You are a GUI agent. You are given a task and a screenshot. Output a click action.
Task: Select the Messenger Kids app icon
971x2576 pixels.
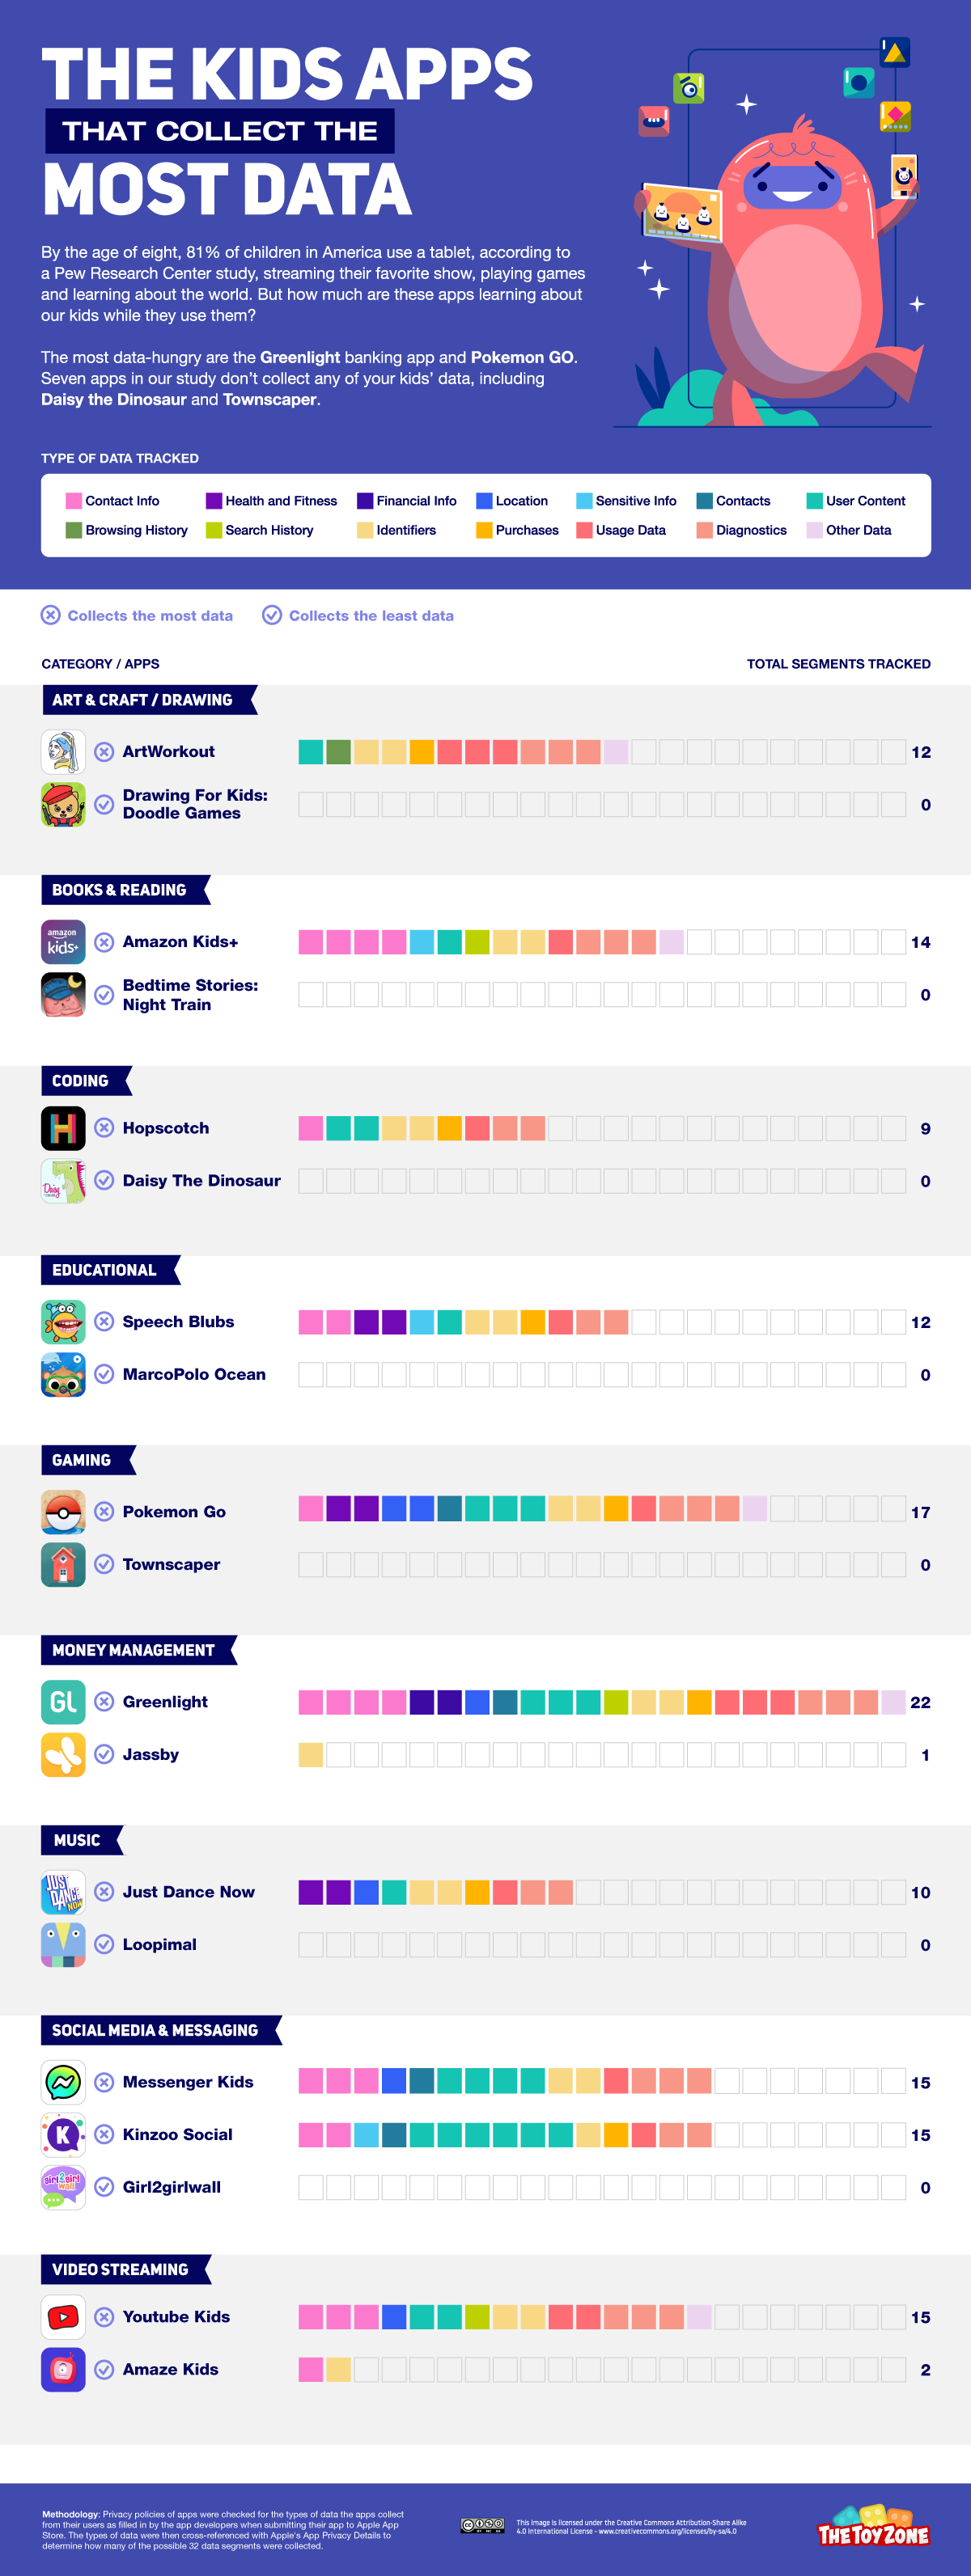[63, 2082]
